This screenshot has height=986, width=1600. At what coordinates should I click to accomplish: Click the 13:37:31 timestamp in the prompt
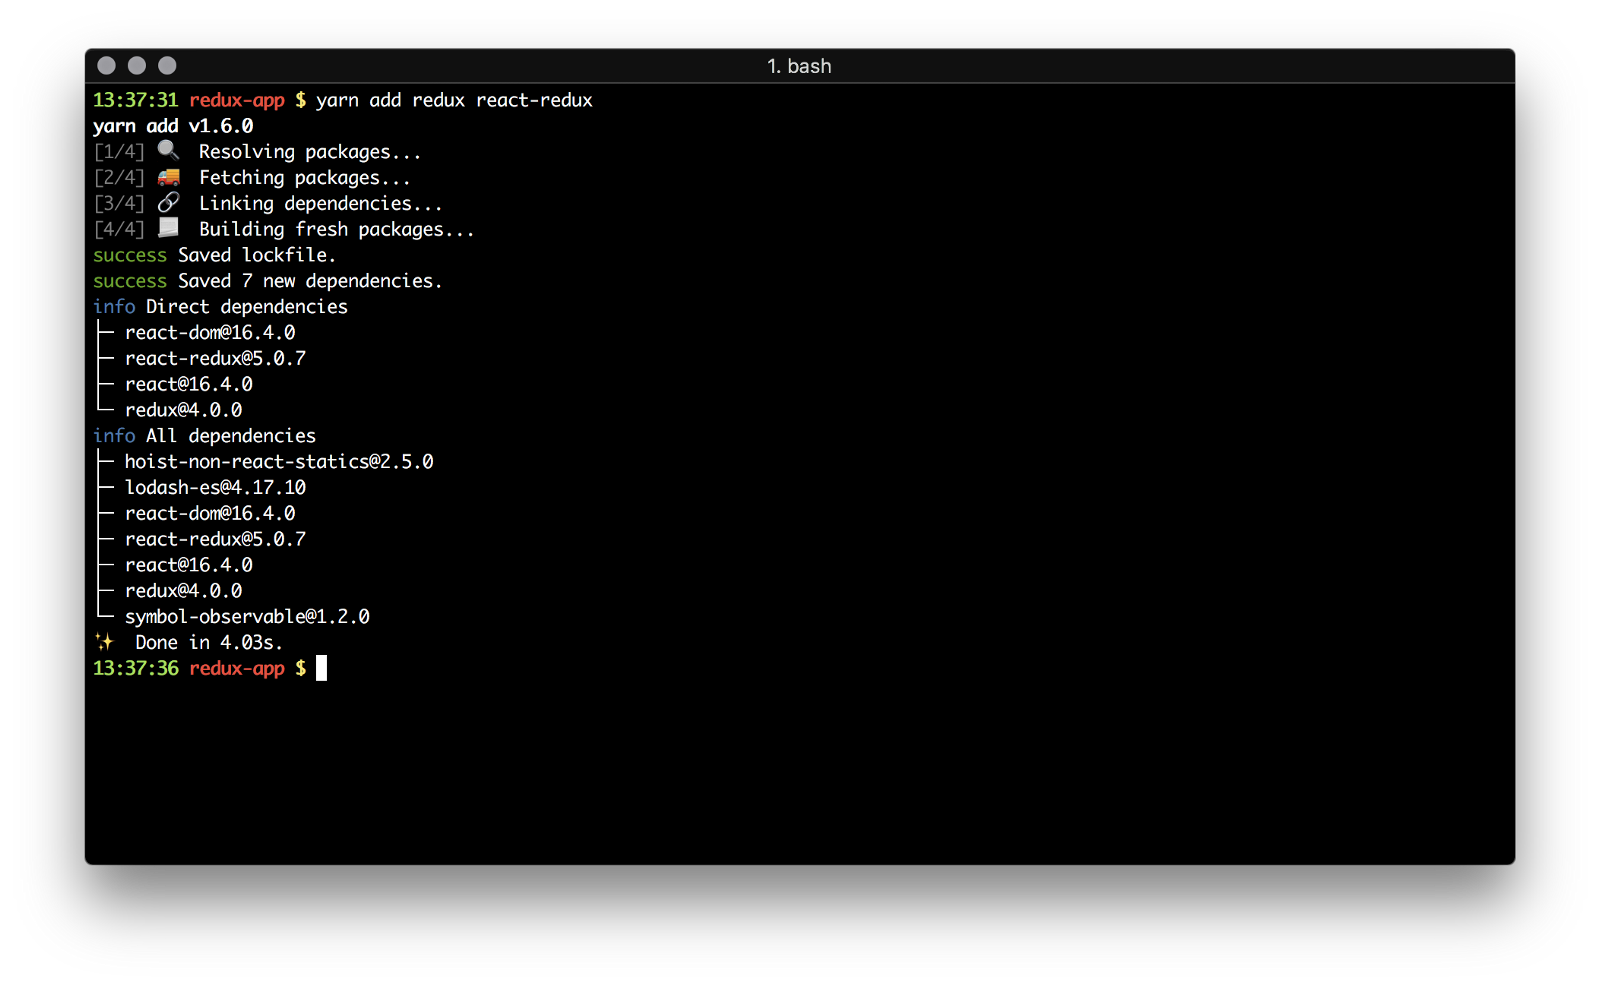click(x=135, y=100)
